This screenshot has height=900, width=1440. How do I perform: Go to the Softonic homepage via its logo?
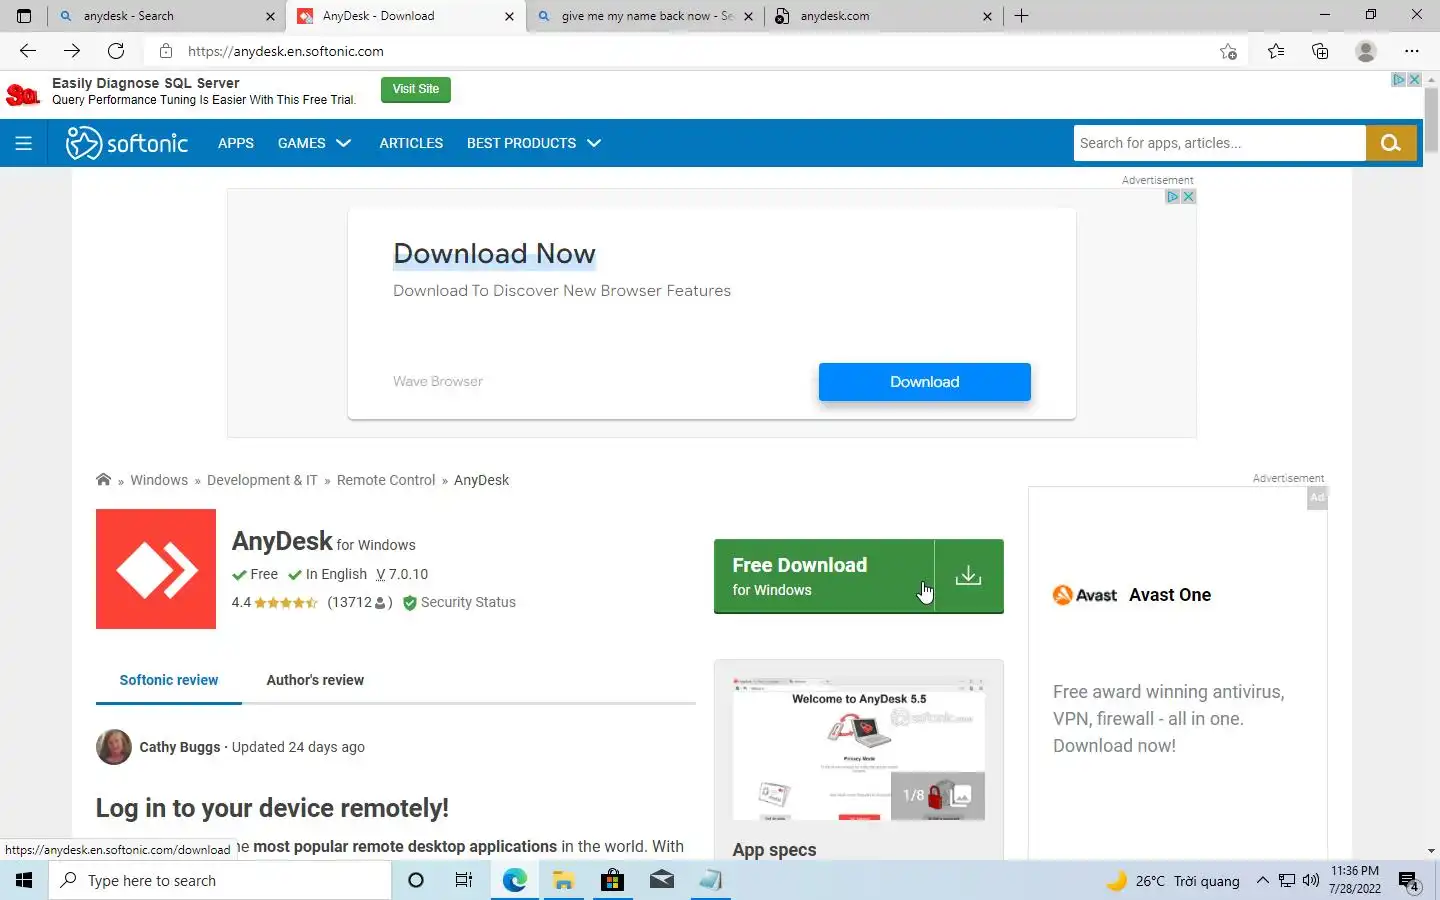(x=127, y=143)
